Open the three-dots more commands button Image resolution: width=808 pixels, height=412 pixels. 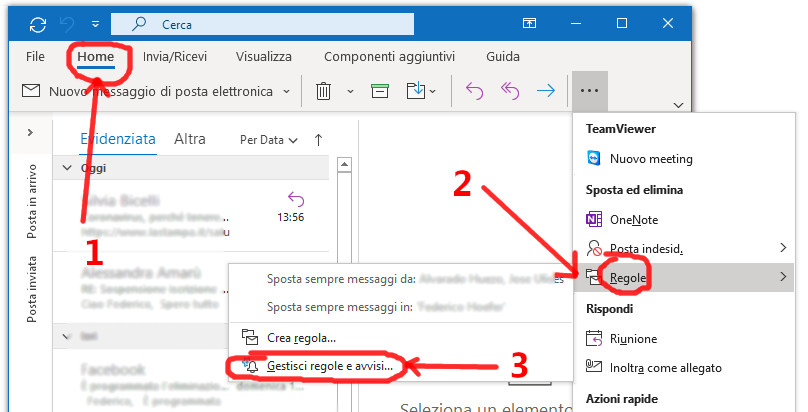[x=589, y=91]
